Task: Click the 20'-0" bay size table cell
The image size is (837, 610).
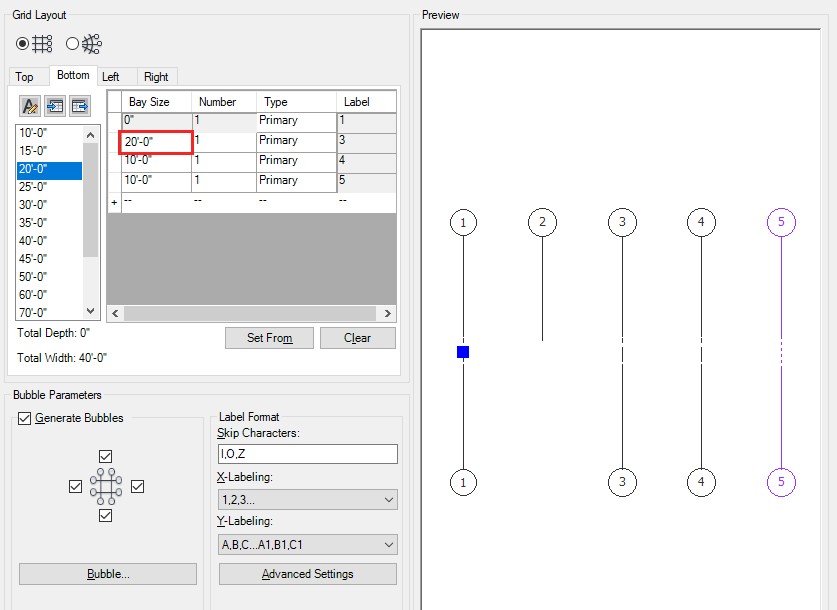Action: pyautogui.click(x=156, y=142)
